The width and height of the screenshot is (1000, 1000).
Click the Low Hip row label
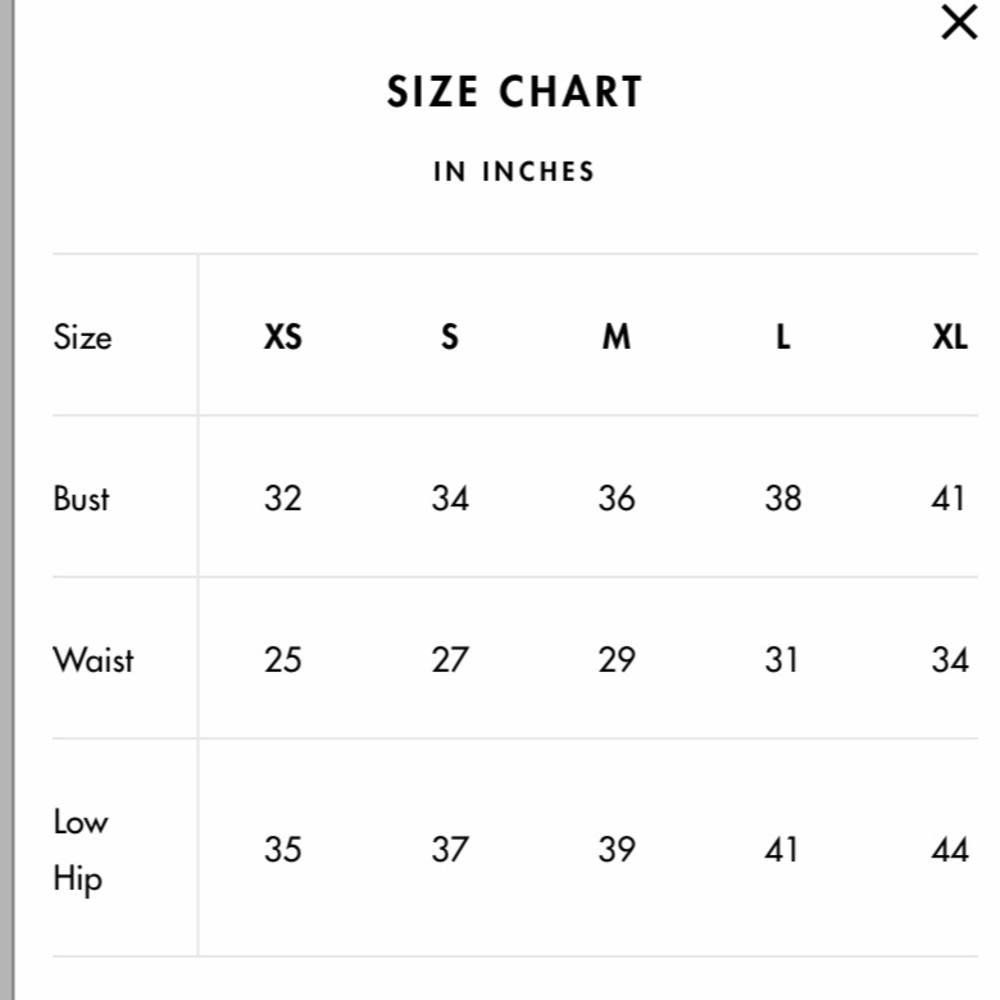click(x=80, y=849)
